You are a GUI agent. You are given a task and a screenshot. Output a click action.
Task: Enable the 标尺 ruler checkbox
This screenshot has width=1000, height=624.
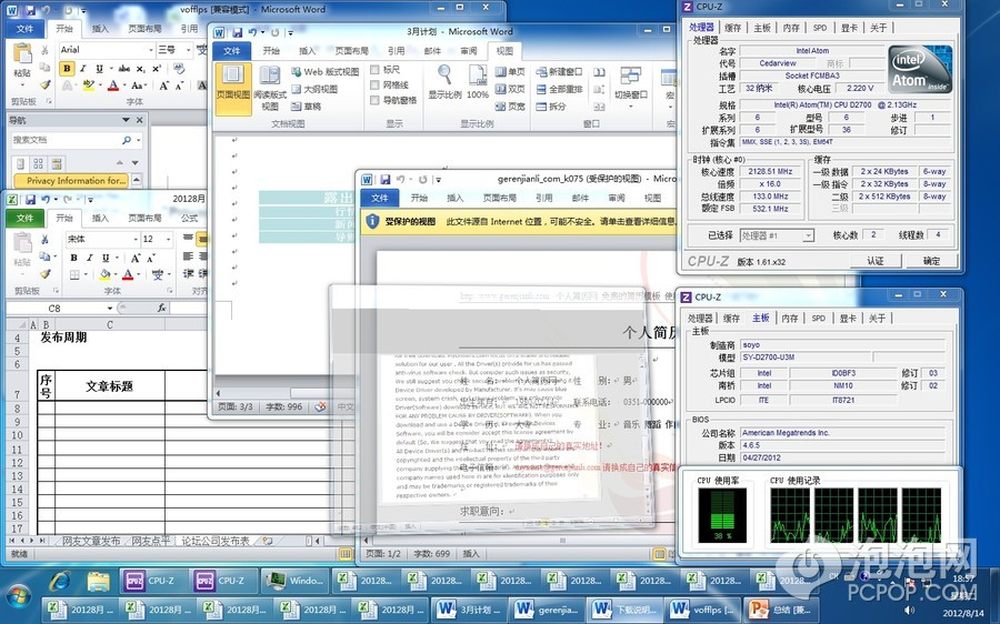[x=375, y=69]
